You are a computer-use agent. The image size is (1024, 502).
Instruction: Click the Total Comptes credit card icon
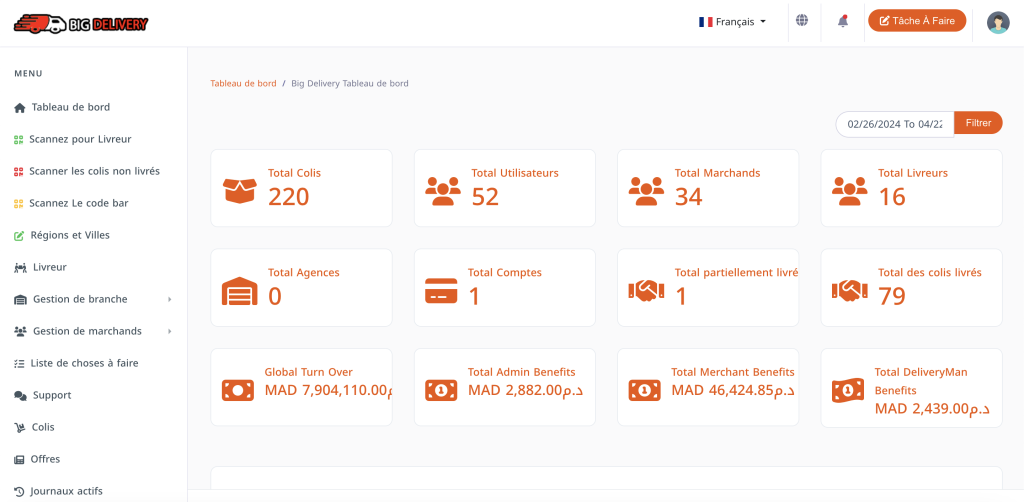(441, 290)
